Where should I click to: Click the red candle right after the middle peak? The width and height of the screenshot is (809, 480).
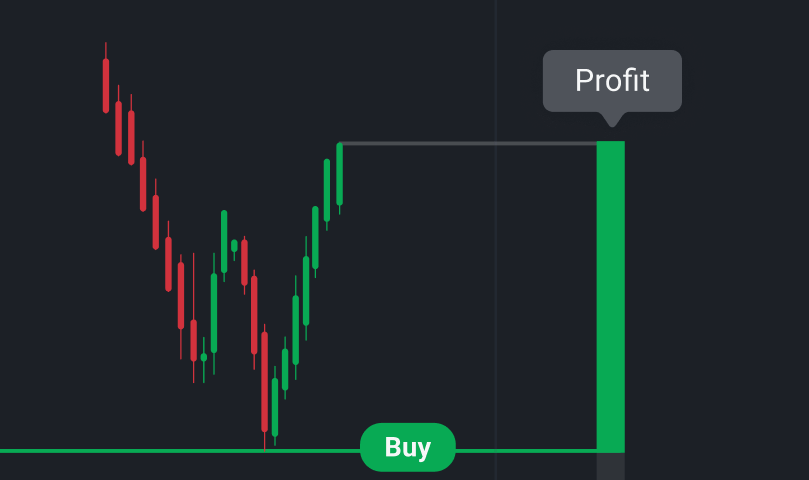pyautogui.click(x=244, y=260)
